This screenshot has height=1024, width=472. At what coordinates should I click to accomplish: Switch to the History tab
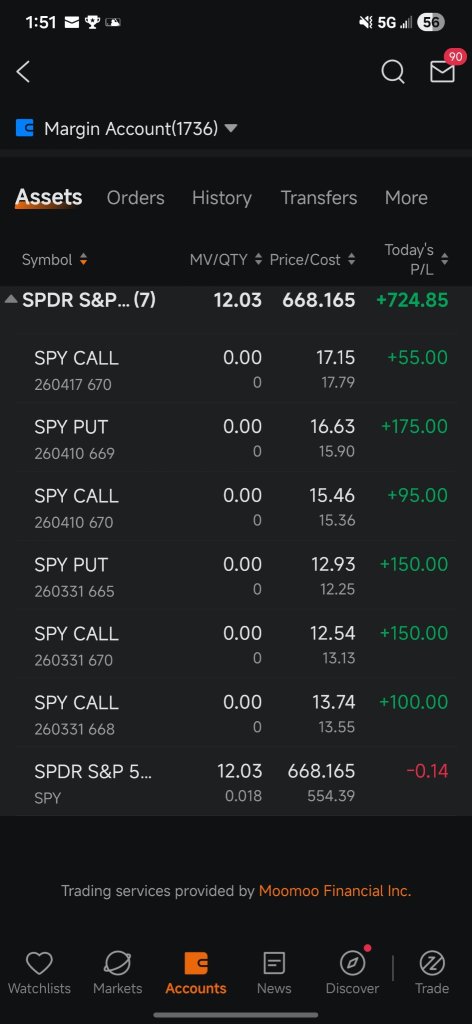tap(221, 198)
